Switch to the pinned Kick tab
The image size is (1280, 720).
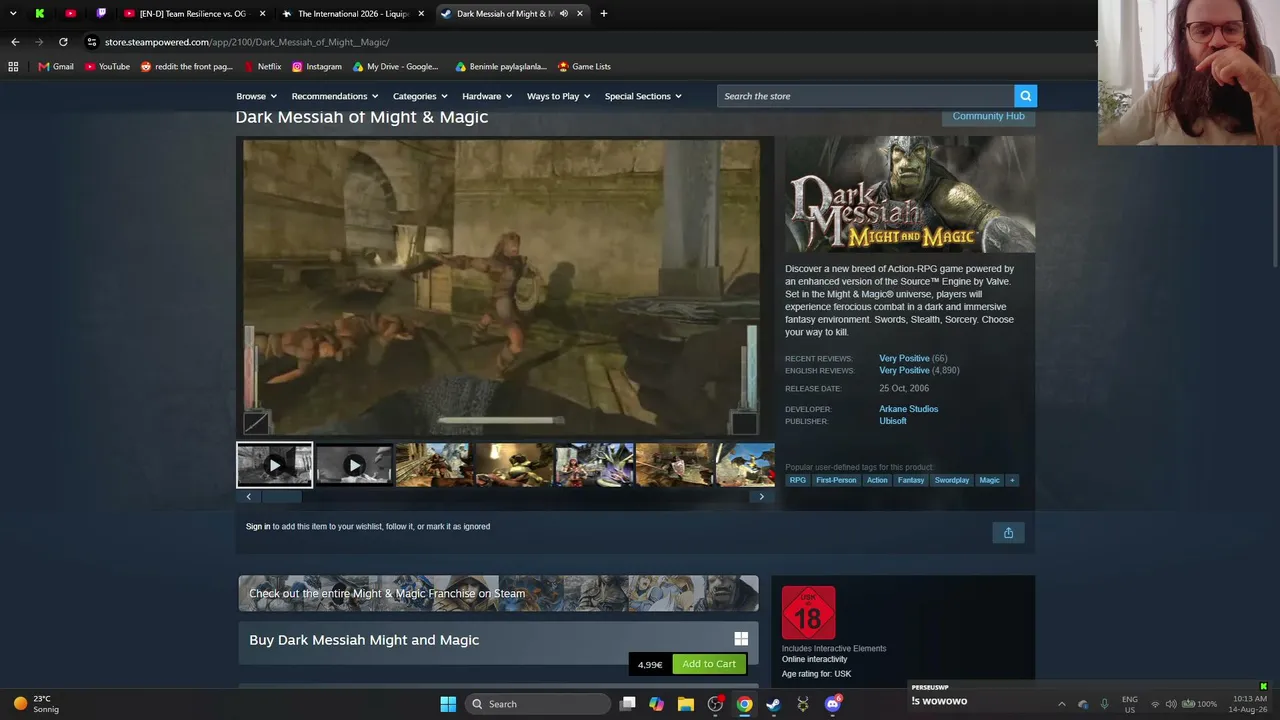(40, 14)
